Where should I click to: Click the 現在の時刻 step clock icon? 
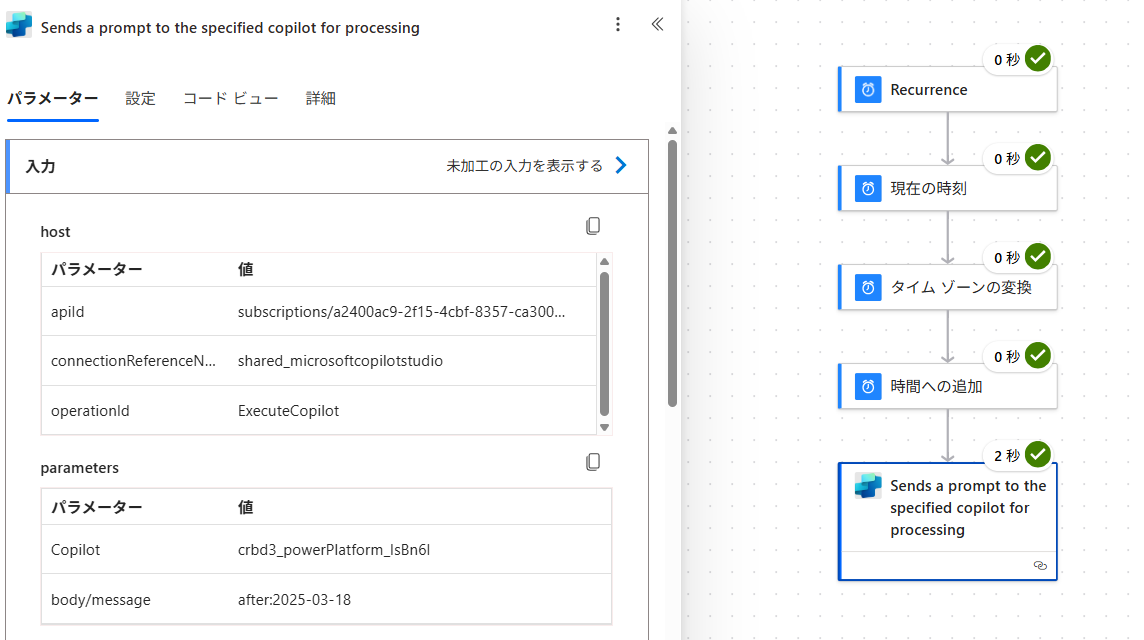(x=867, y=188)
